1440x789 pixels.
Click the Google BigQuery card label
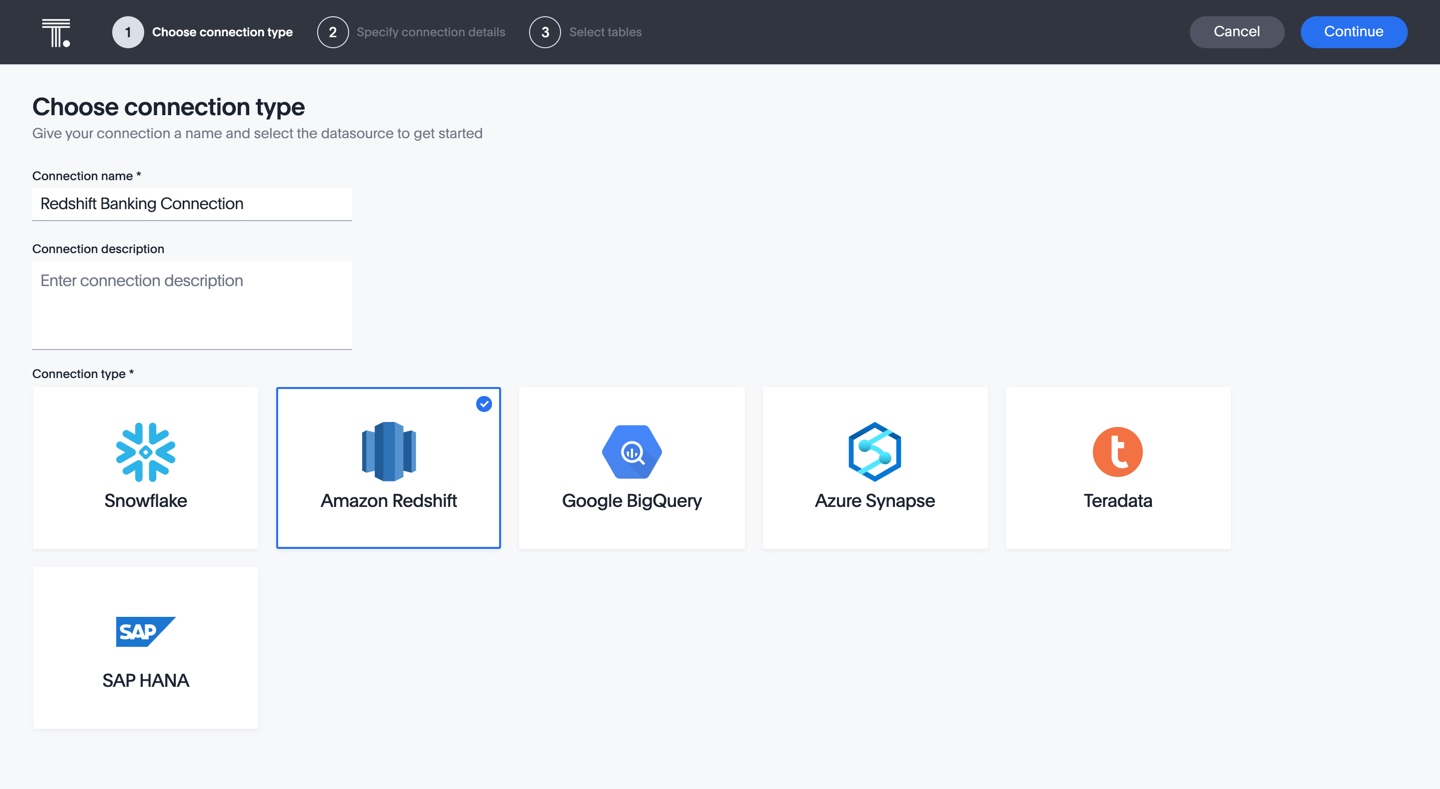632,501
